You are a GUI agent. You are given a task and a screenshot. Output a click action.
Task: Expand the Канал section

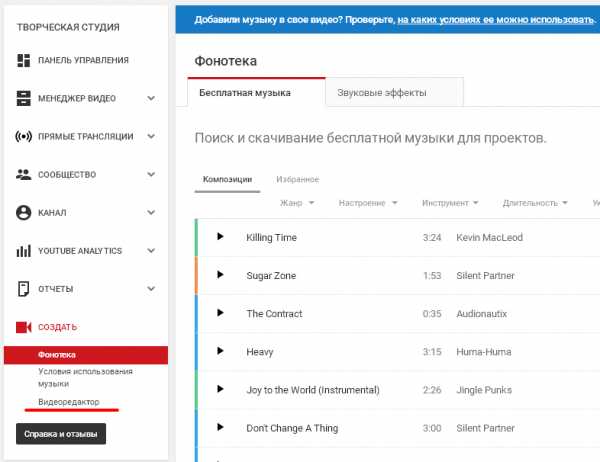coord(151,212)
